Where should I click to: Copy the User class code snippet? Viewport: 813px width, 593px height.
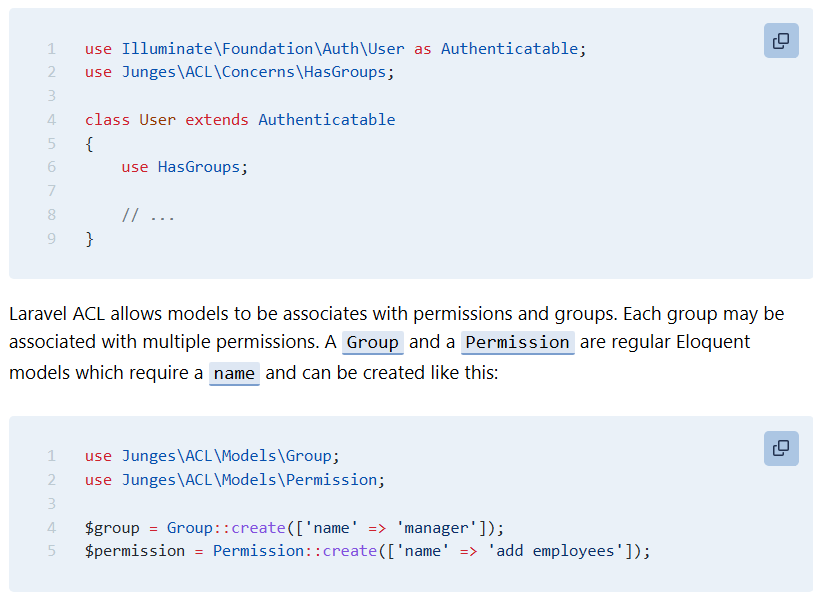[x=781, y=41]
